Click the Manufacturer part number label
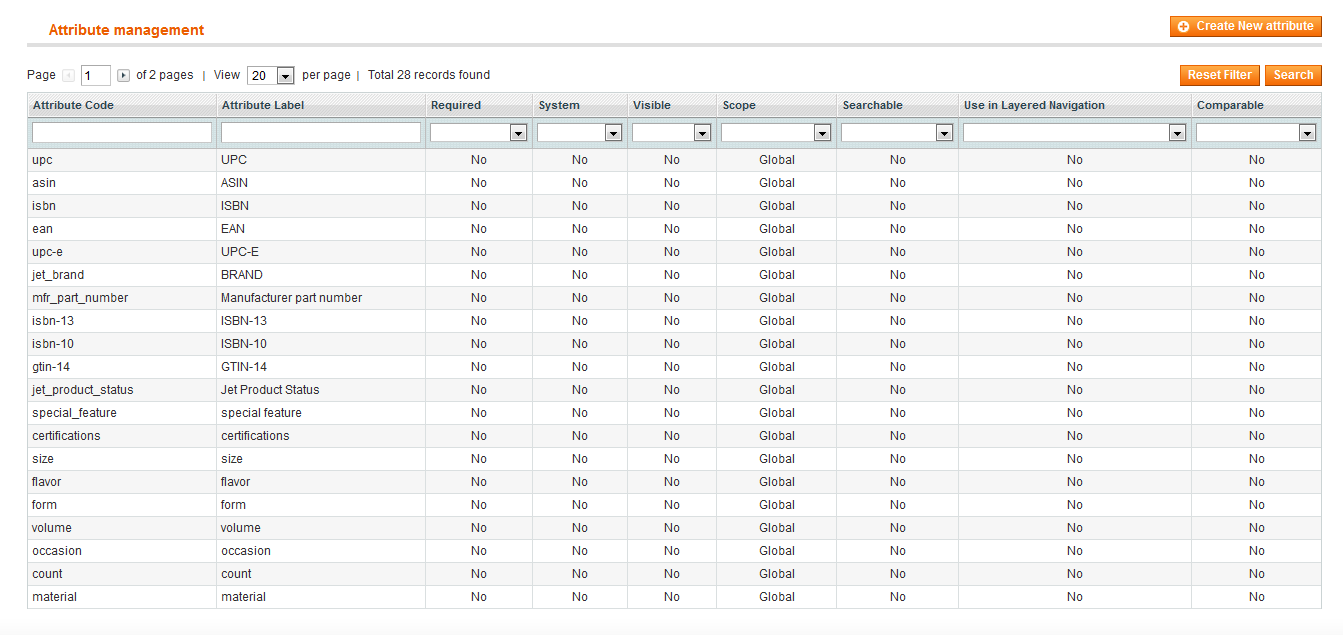Viewport: 1343px width, 635px height. coord(292,298)
